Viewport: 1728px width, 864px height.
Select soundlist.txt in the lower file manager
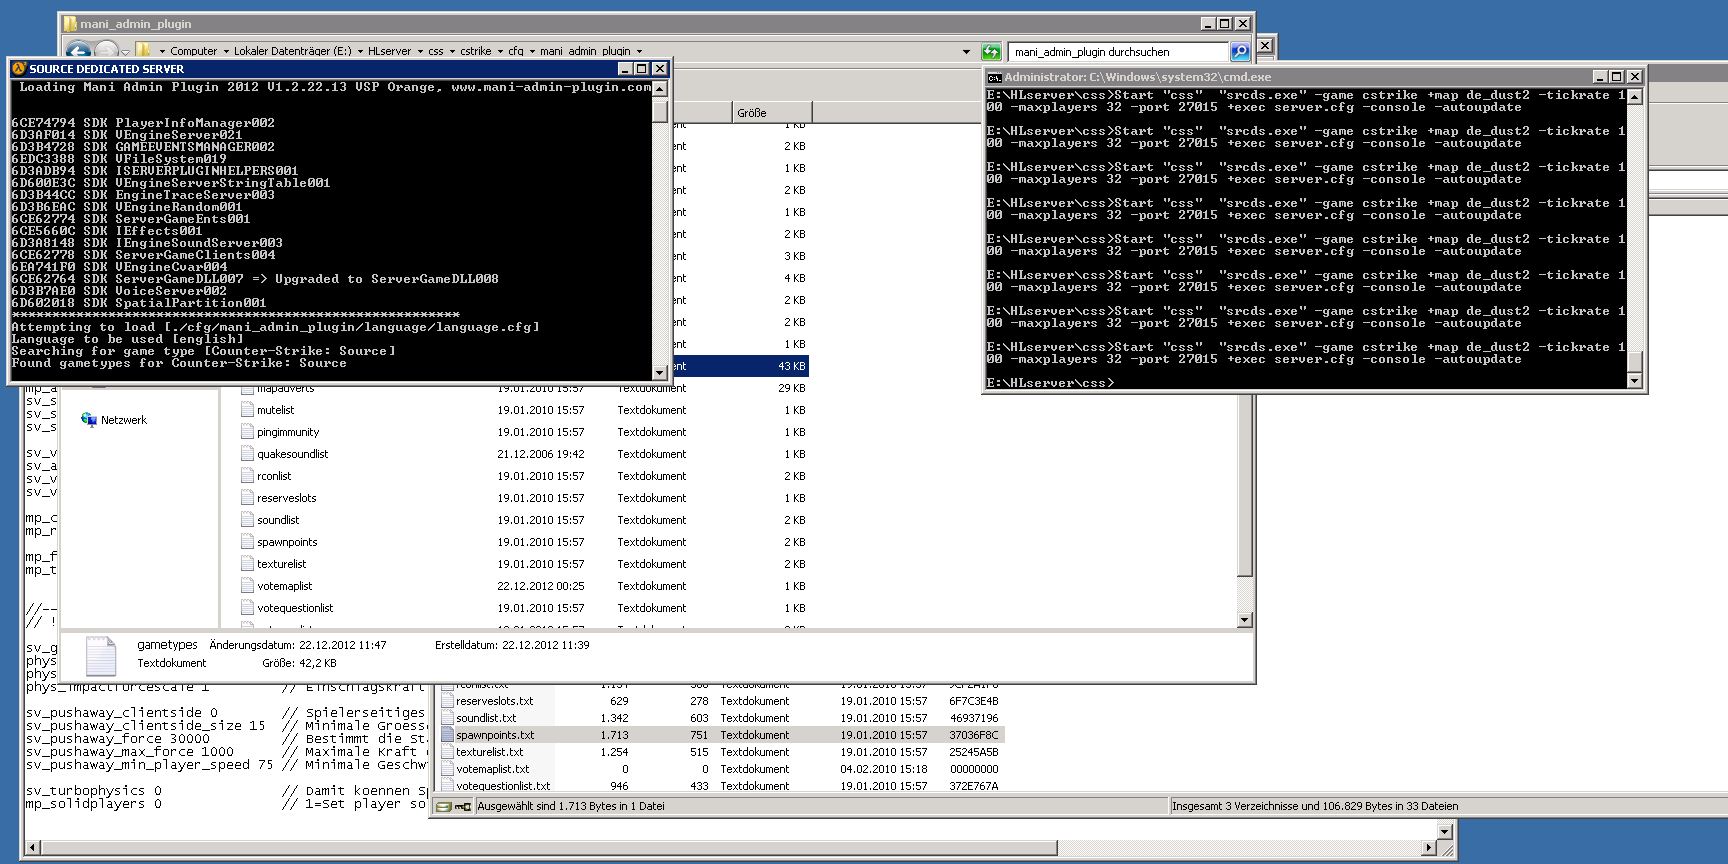pyautogui.click(x=486, y=718)
